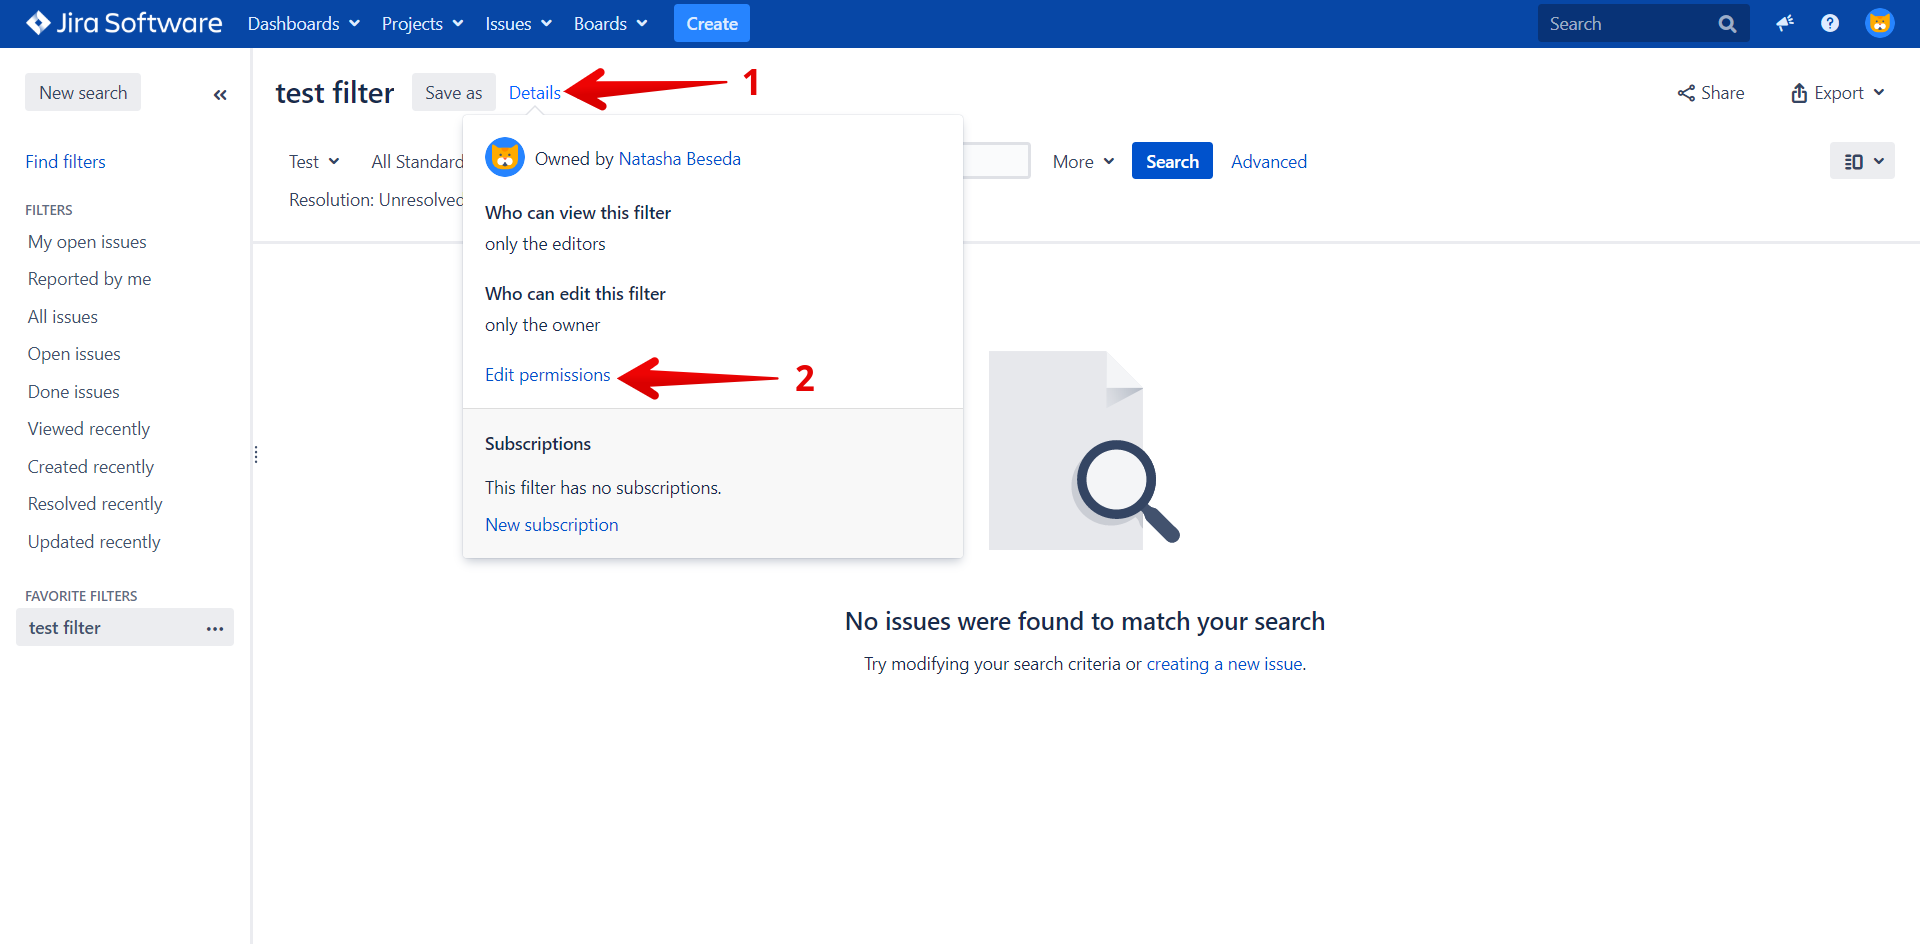Open the ellipsis menu for test filter
This screenshot has height=944, width=1920.
click(x=215, y=628)
